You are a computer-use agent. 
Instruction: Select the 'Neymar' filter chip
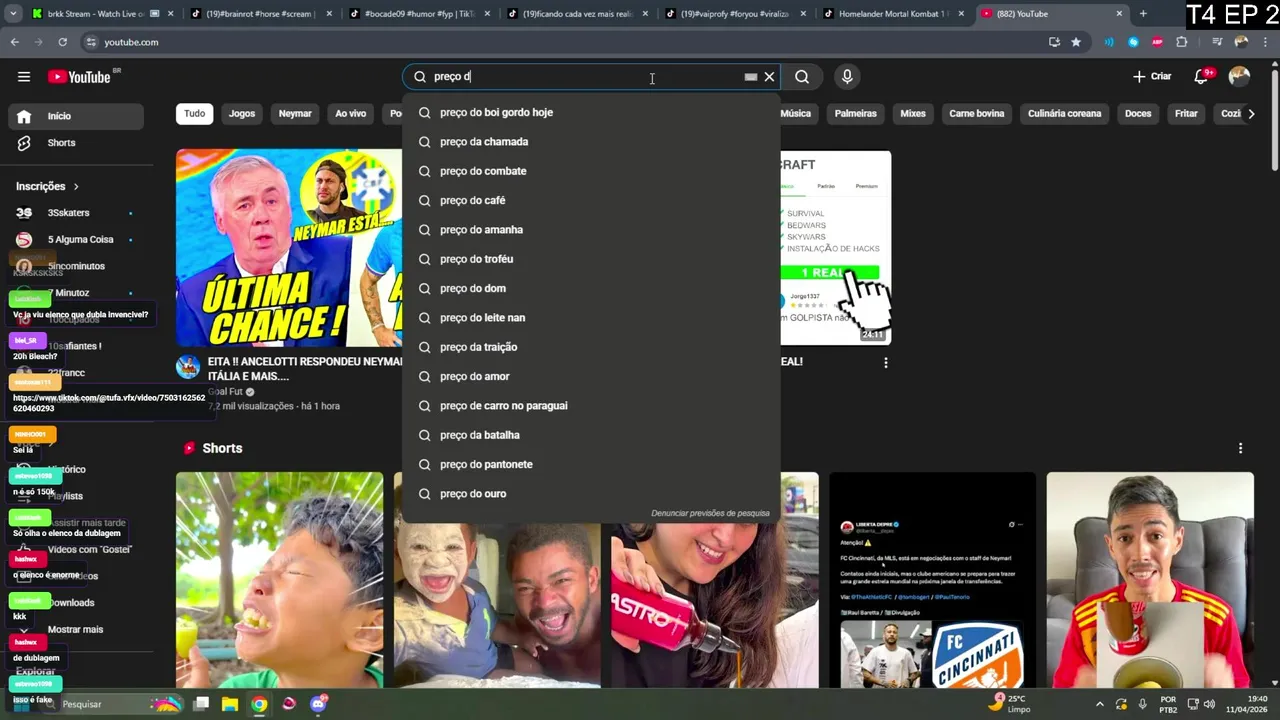[x=295, y=113]
